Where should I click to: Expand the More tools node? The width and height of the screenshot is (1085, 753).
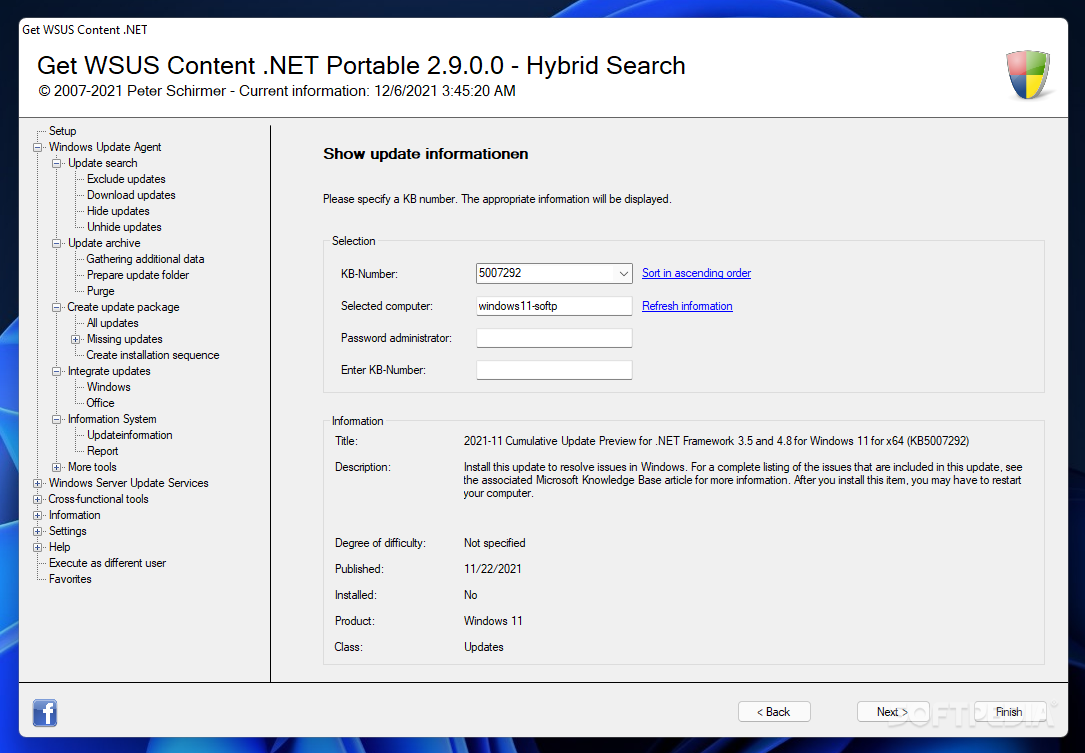pos(57,467)
